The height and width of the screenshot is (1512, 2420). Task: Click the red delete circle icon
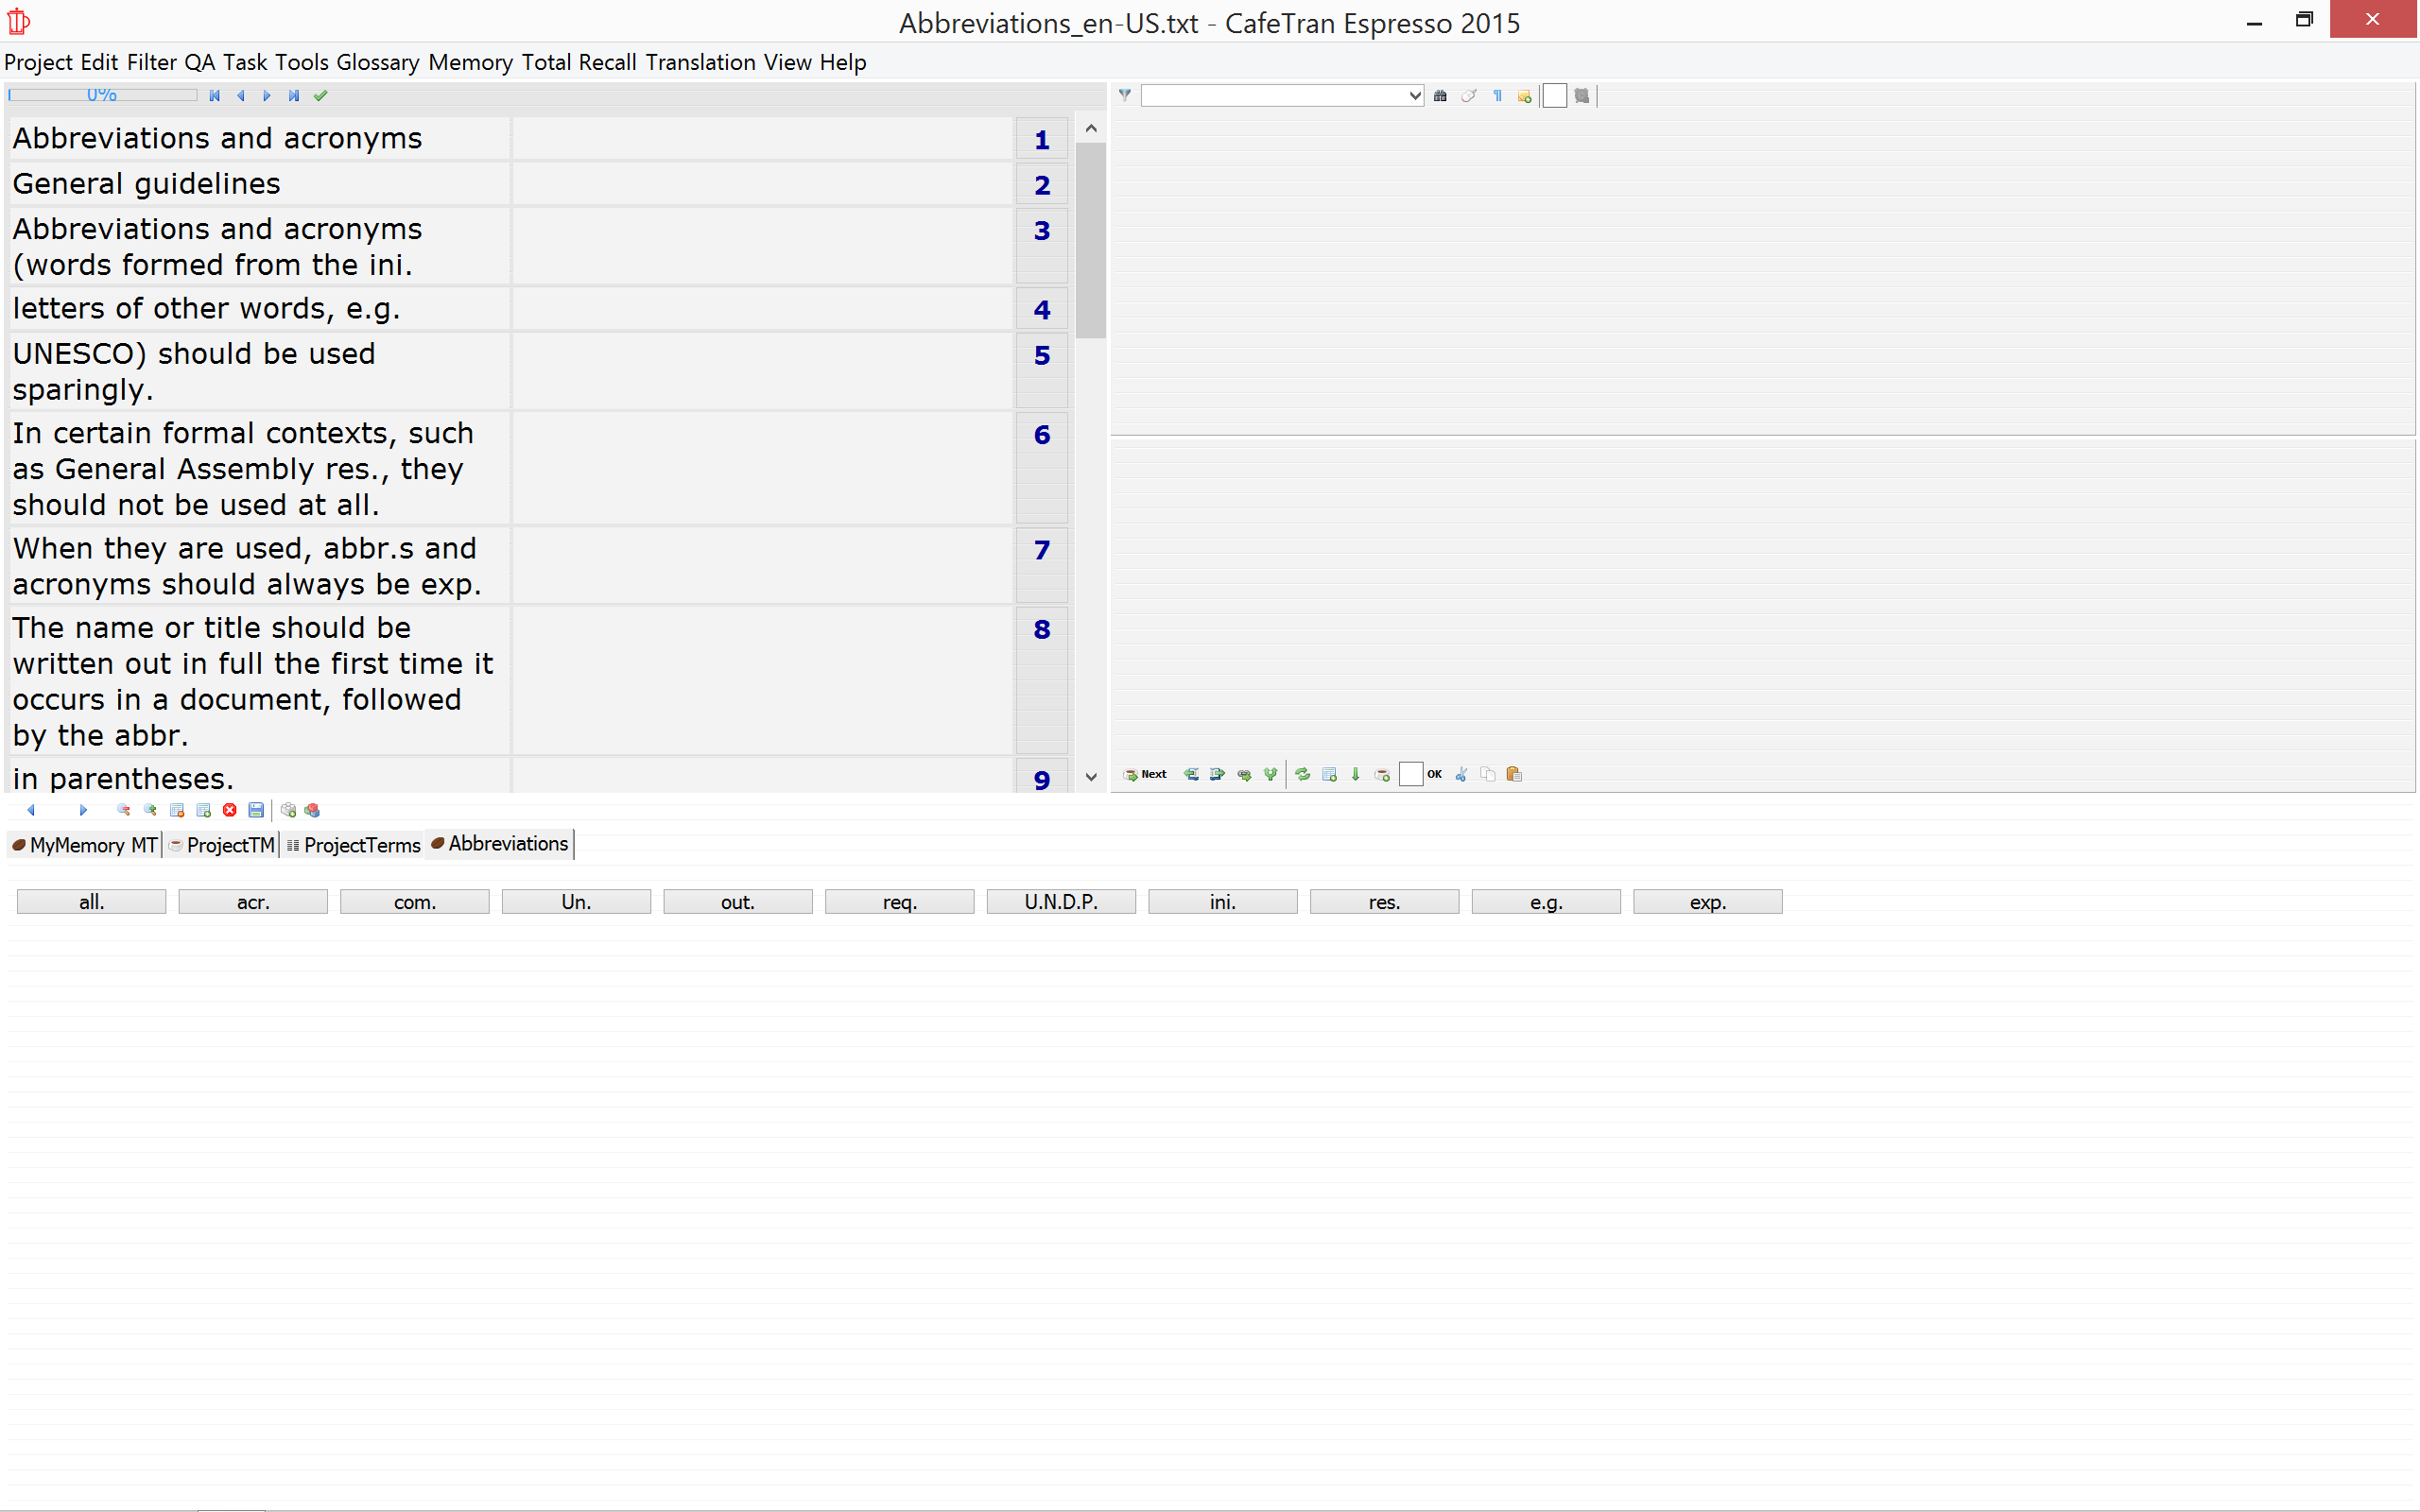coord(230,810)
